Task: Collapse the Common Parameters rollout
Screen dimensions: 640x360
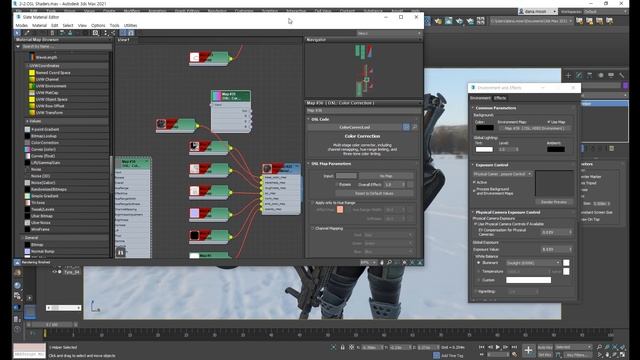Action: [473, 108]
